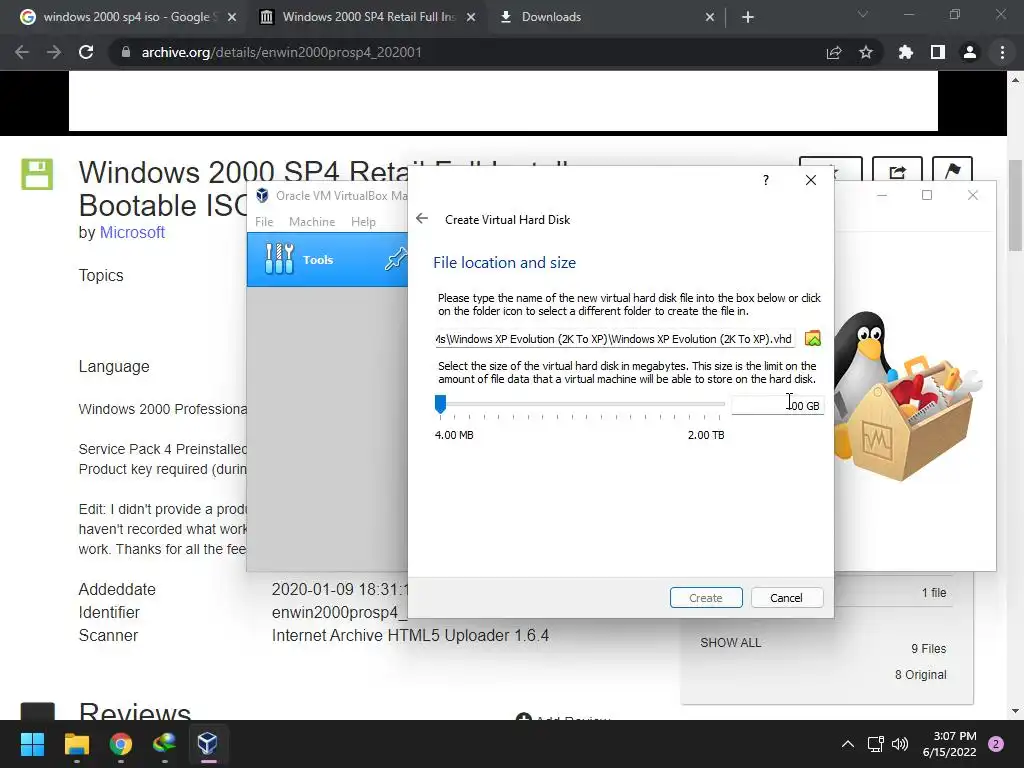1024x768 pixels.
Task: Open the network tray icon
Action: [875, 744]
